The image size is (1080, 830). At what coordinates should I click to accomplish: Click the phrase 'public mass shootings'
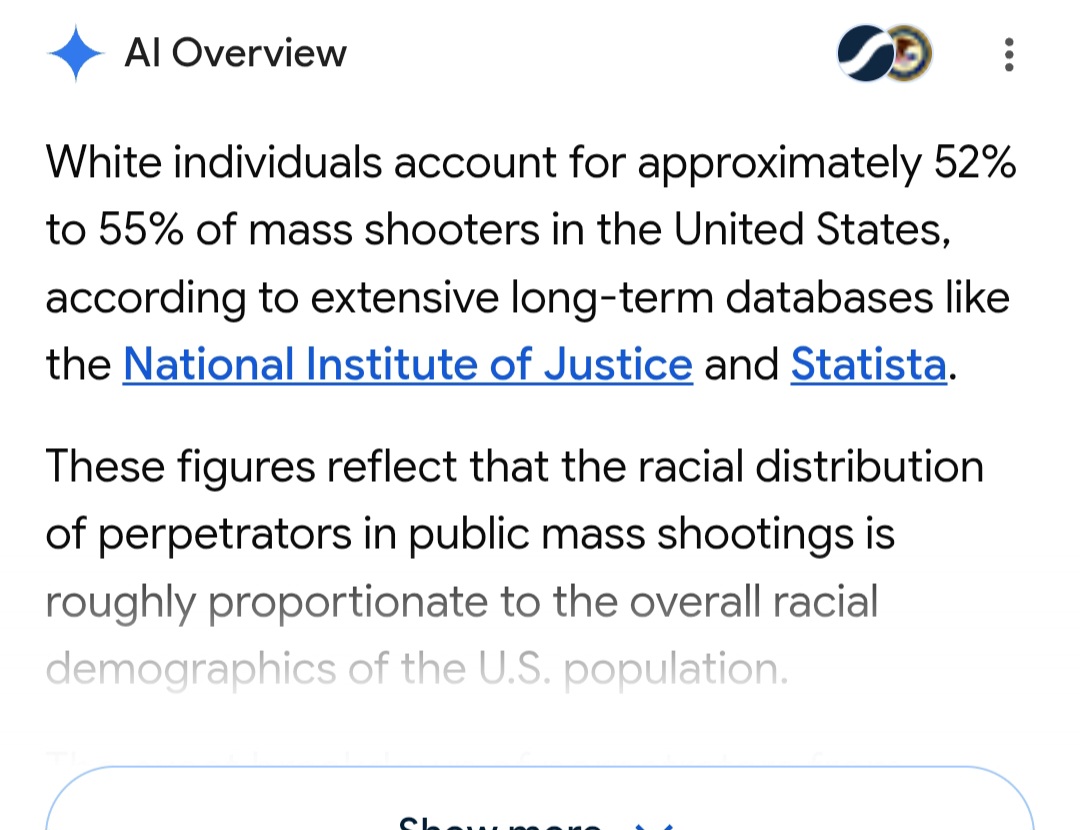click(x=631, y=534)
